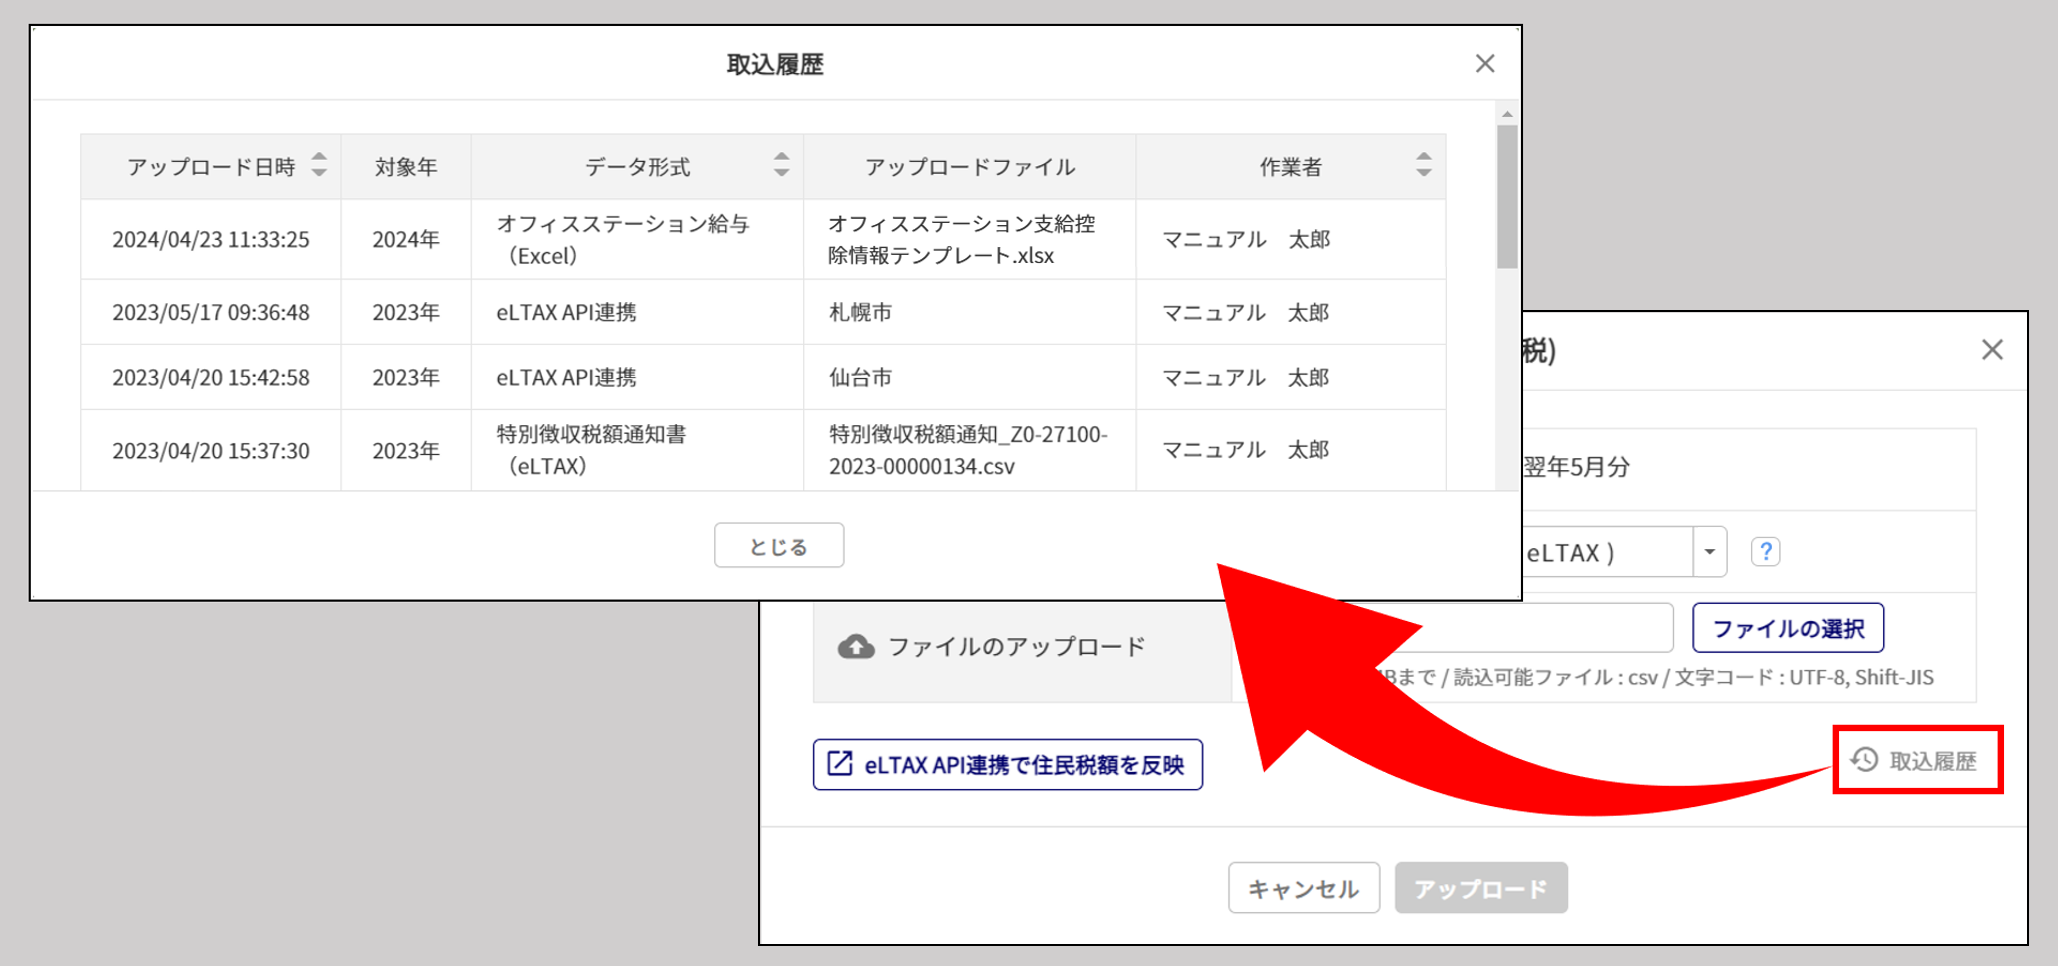Select the 2024/04/23 11:33:25 history row

click(211, 240)
